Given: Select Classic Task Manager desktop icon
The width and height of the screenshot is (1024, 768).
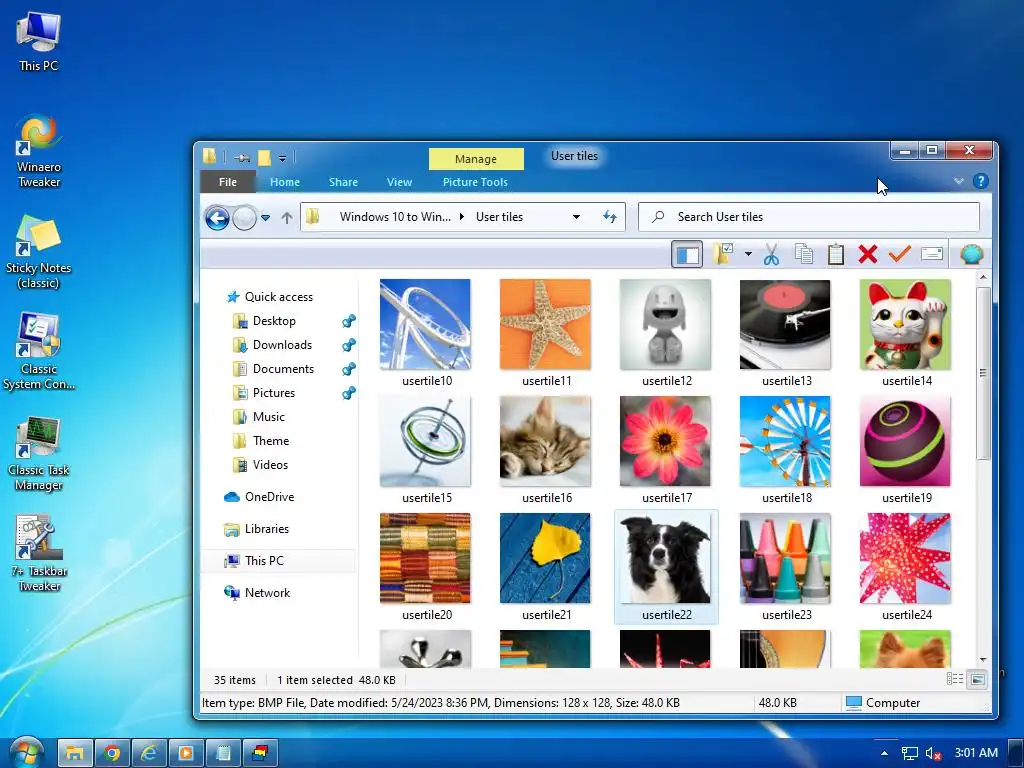Looking at the screenshot, I should (x=39, y=453).
